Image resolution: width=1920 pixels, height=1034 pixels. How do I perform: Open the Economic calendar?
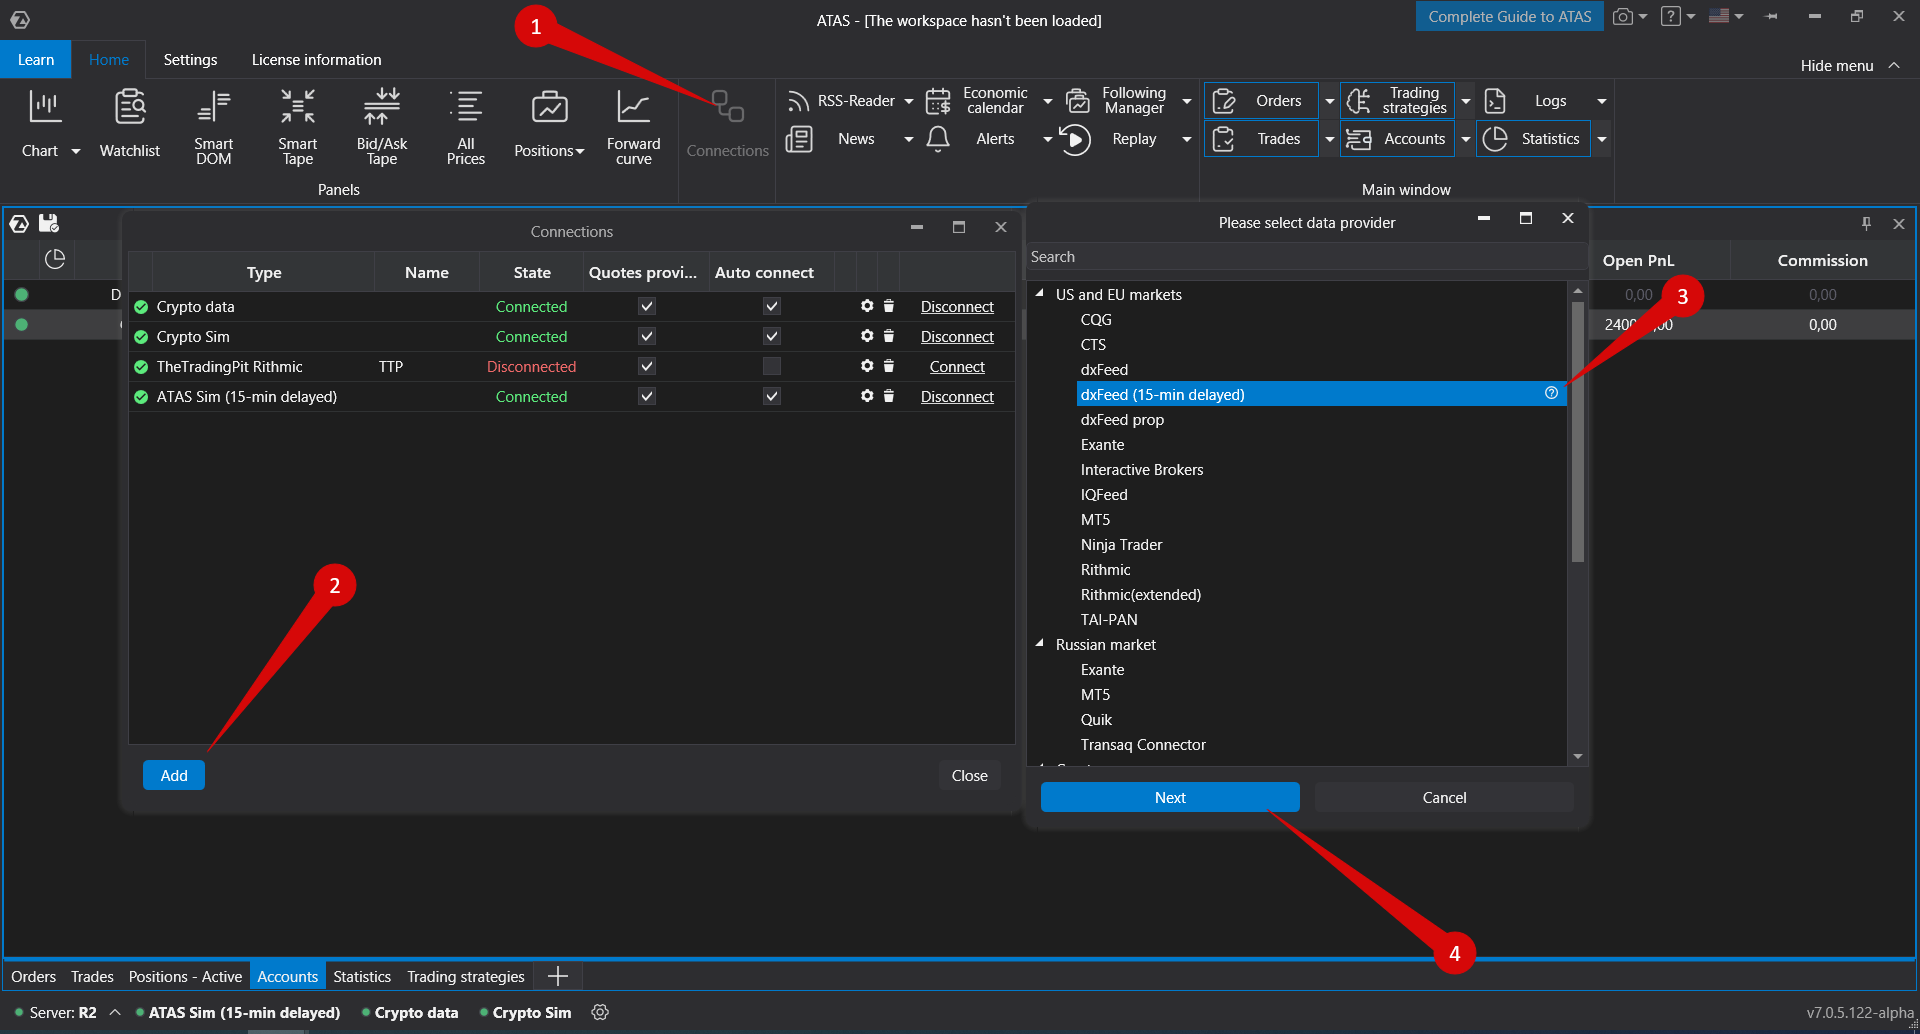point(979,101)
